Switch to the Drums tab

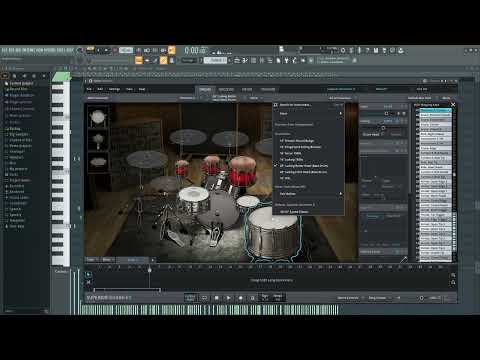pyautogui.click(x=205, y=89)
